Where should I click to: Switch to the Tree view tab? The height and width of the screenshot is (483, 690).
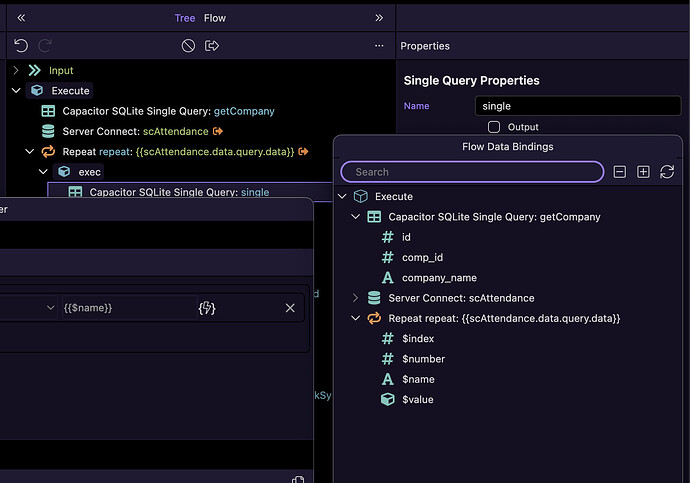point(185,18)
